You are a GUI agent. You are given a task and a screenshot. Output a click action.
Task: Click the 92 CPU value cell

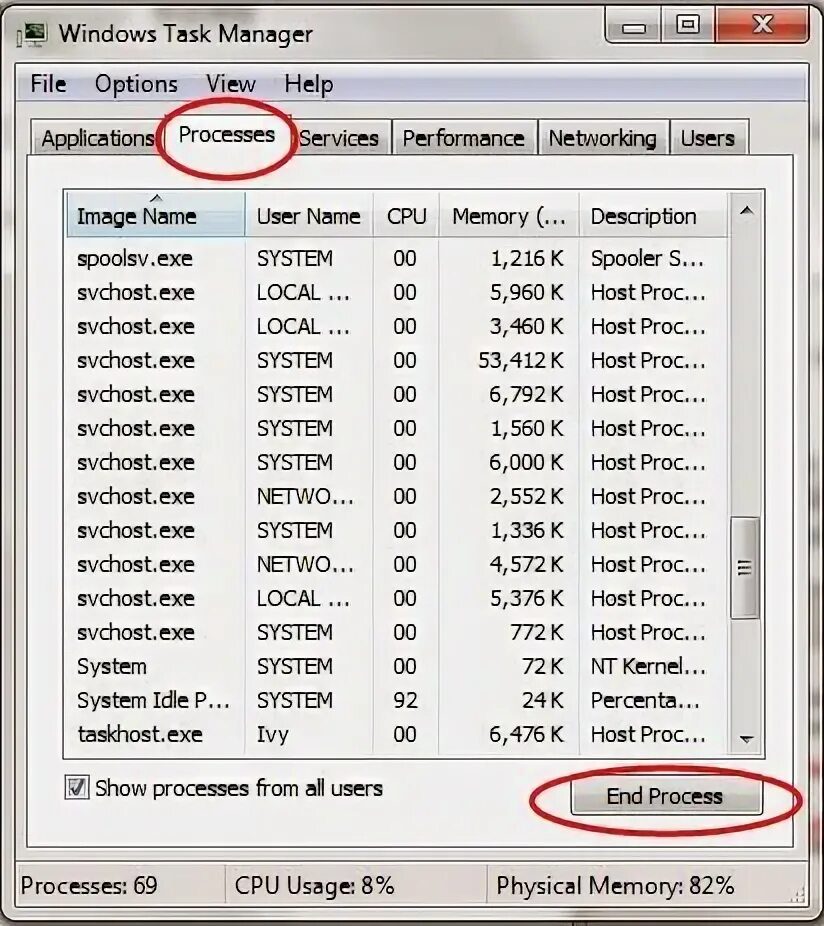(405, 700)
